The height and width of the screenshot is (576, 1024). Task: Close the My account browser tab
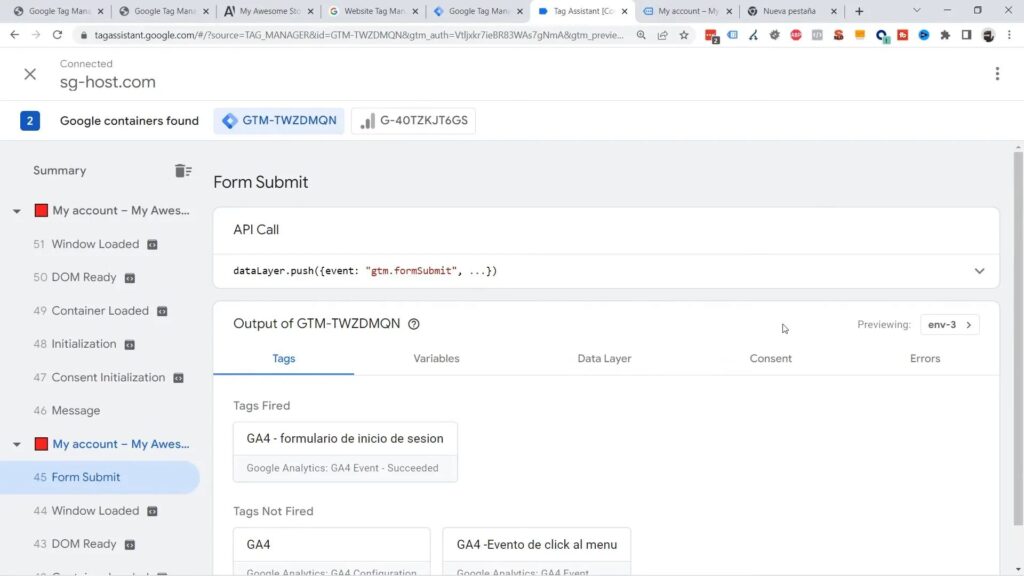coord(729,11)
